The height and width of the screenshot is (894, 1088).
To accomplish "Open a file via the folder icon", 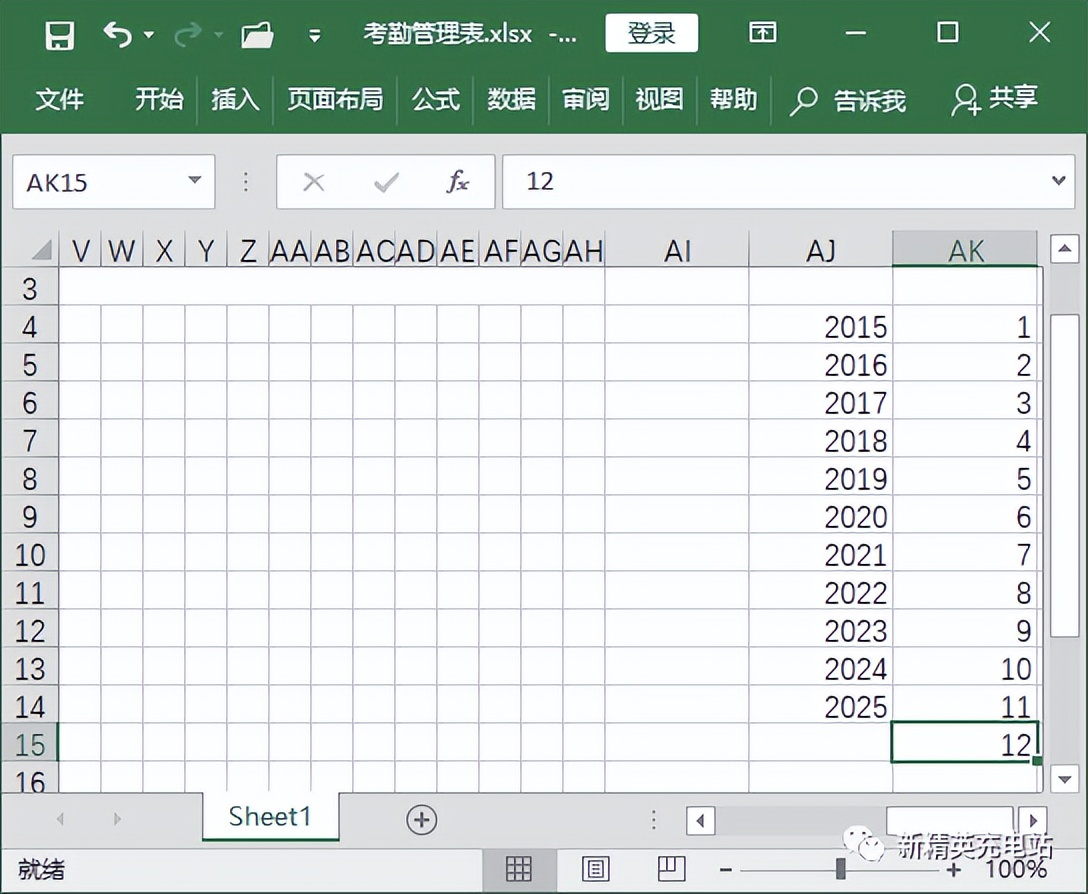I will coord(256,33).
